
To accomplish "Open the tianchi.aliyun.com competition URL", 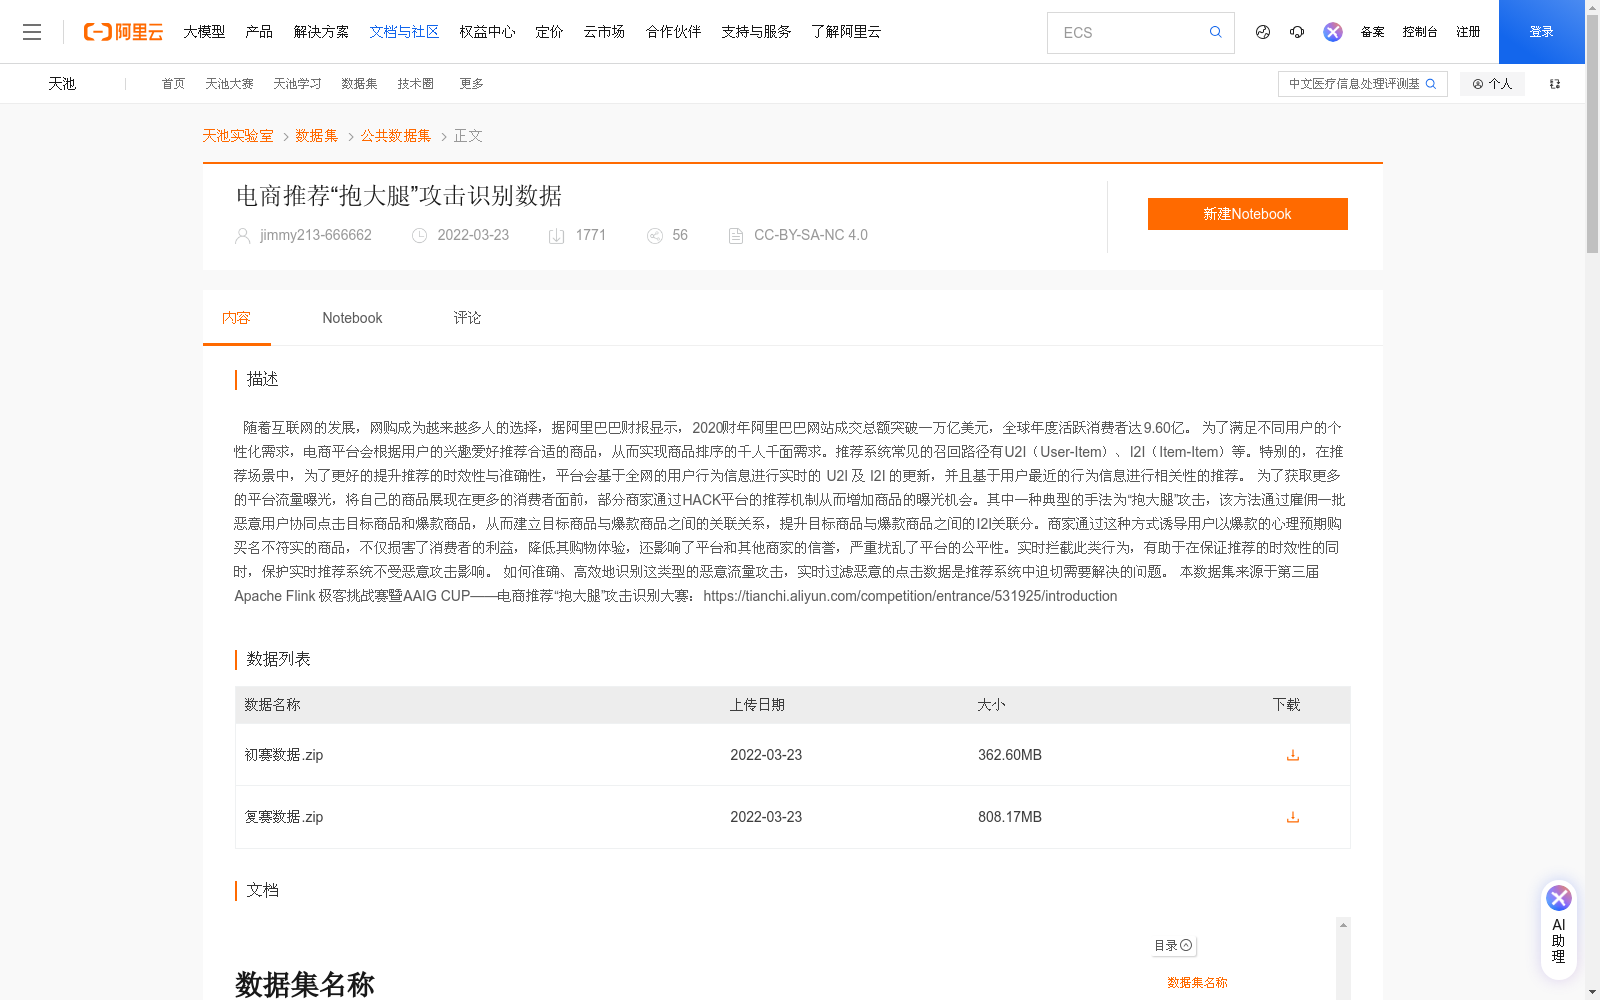I will point(910,596).
